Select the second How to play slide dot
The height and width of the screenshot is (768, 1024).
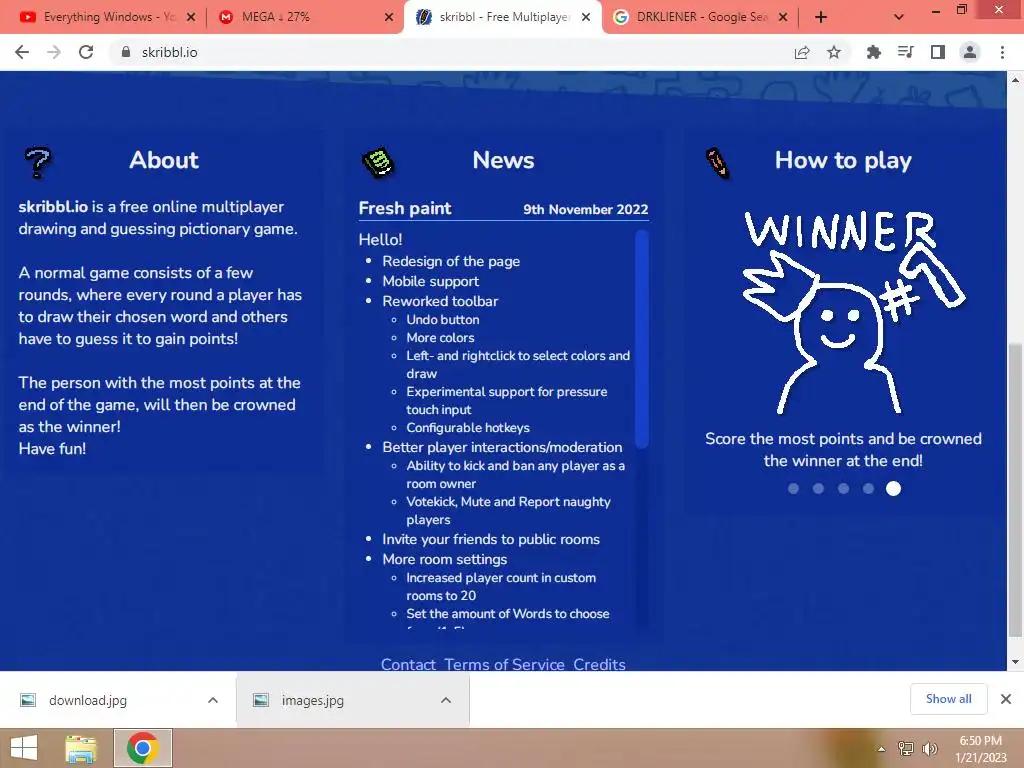point(818,488)
